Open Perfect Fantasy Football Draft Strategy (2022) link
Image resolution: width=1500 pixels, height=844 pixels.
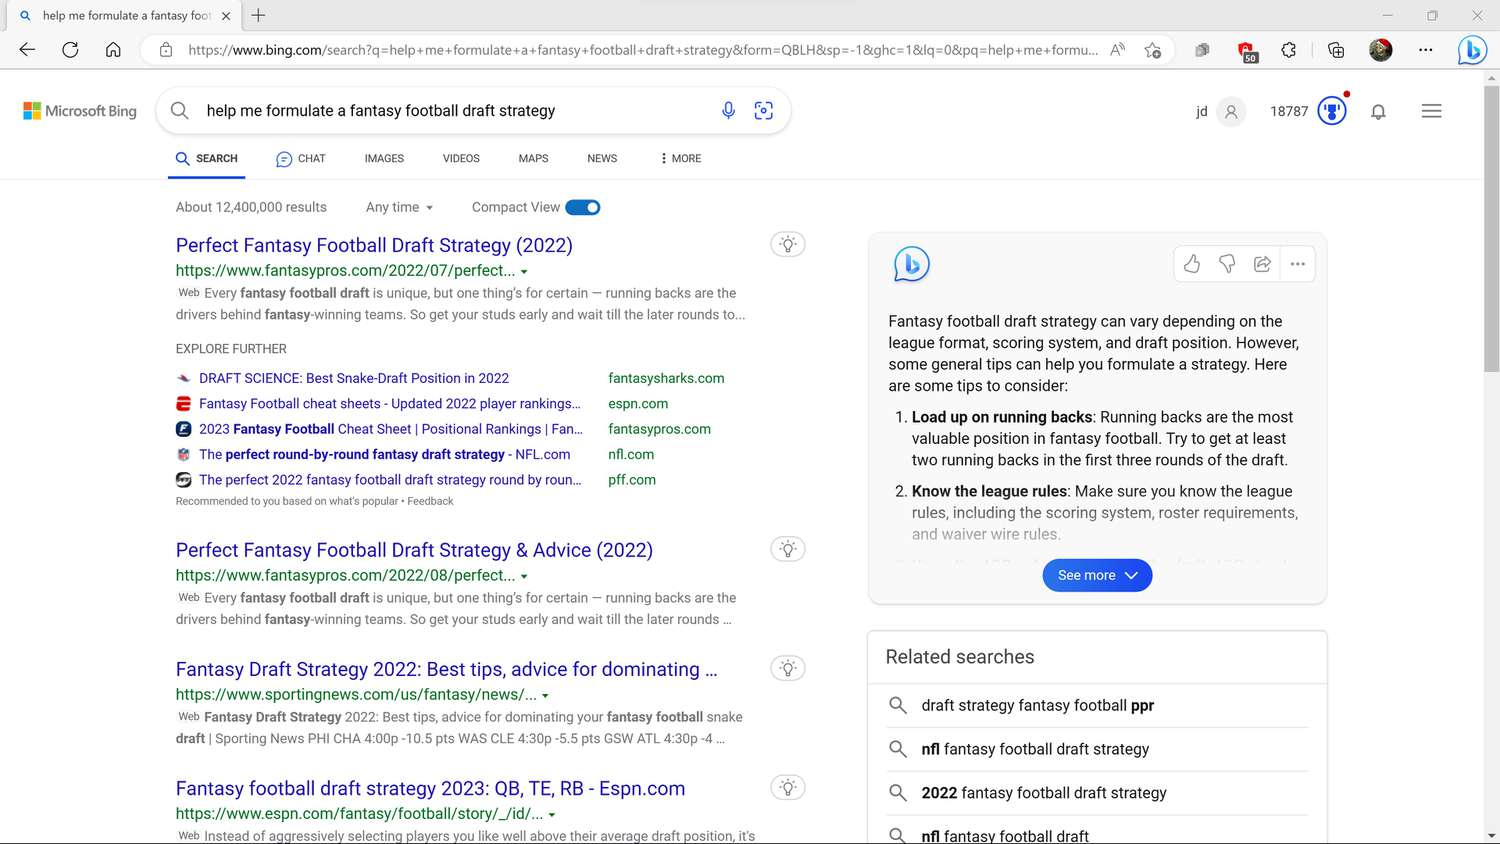(374, 245)
